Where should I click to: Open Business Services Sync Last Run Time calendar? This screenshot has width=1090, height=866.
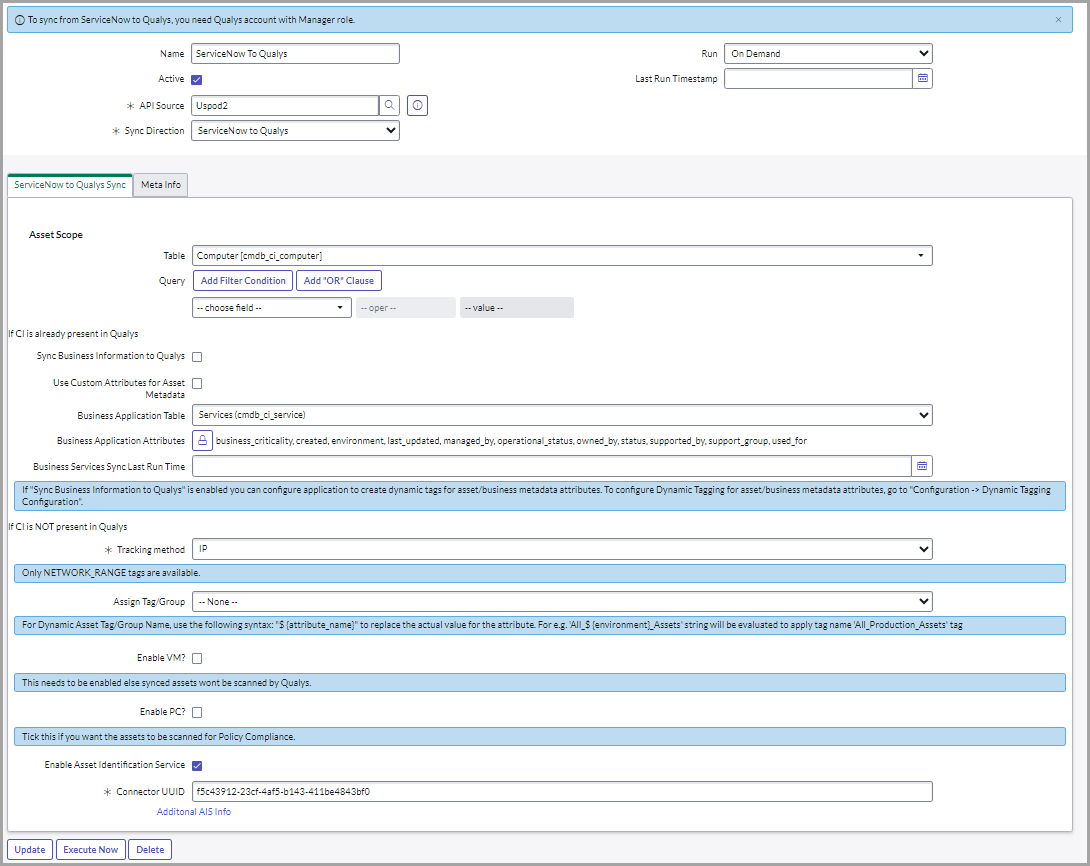[x=922, y=465]
